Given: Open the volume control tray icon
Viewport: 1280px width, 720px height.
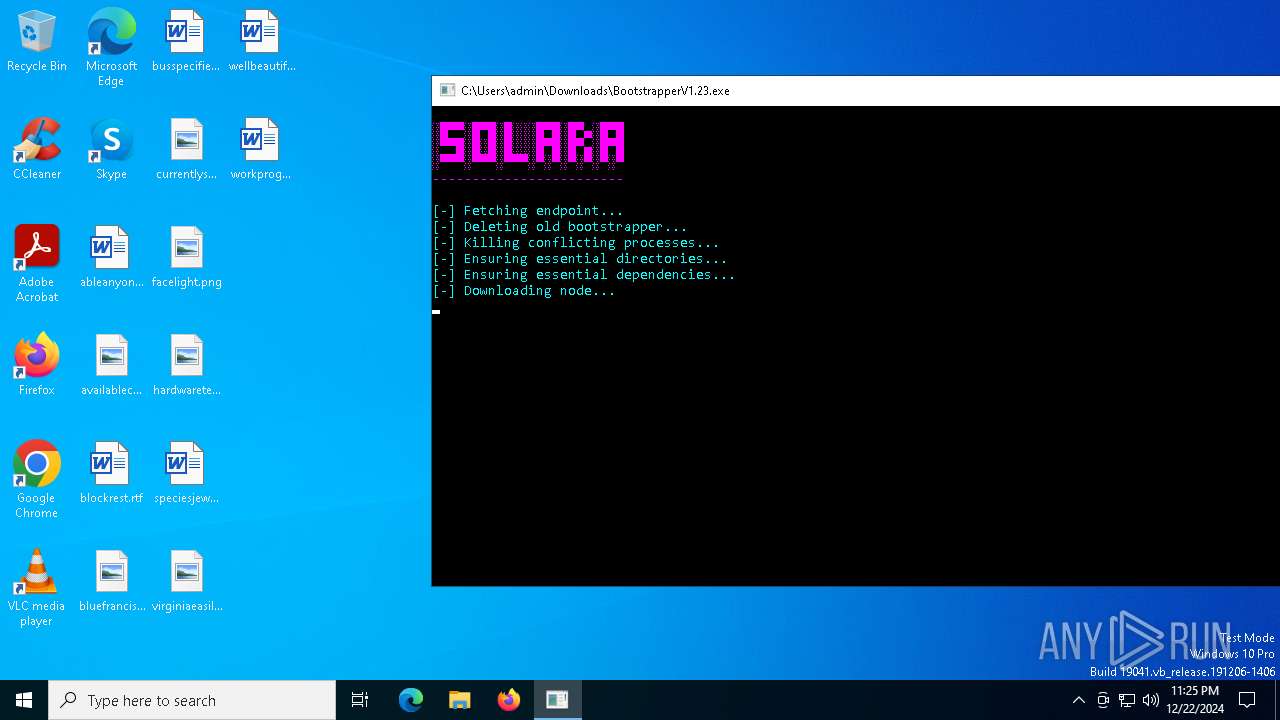Looking at the screenshot, I should pyautogui.click(x=1151, y=700).
